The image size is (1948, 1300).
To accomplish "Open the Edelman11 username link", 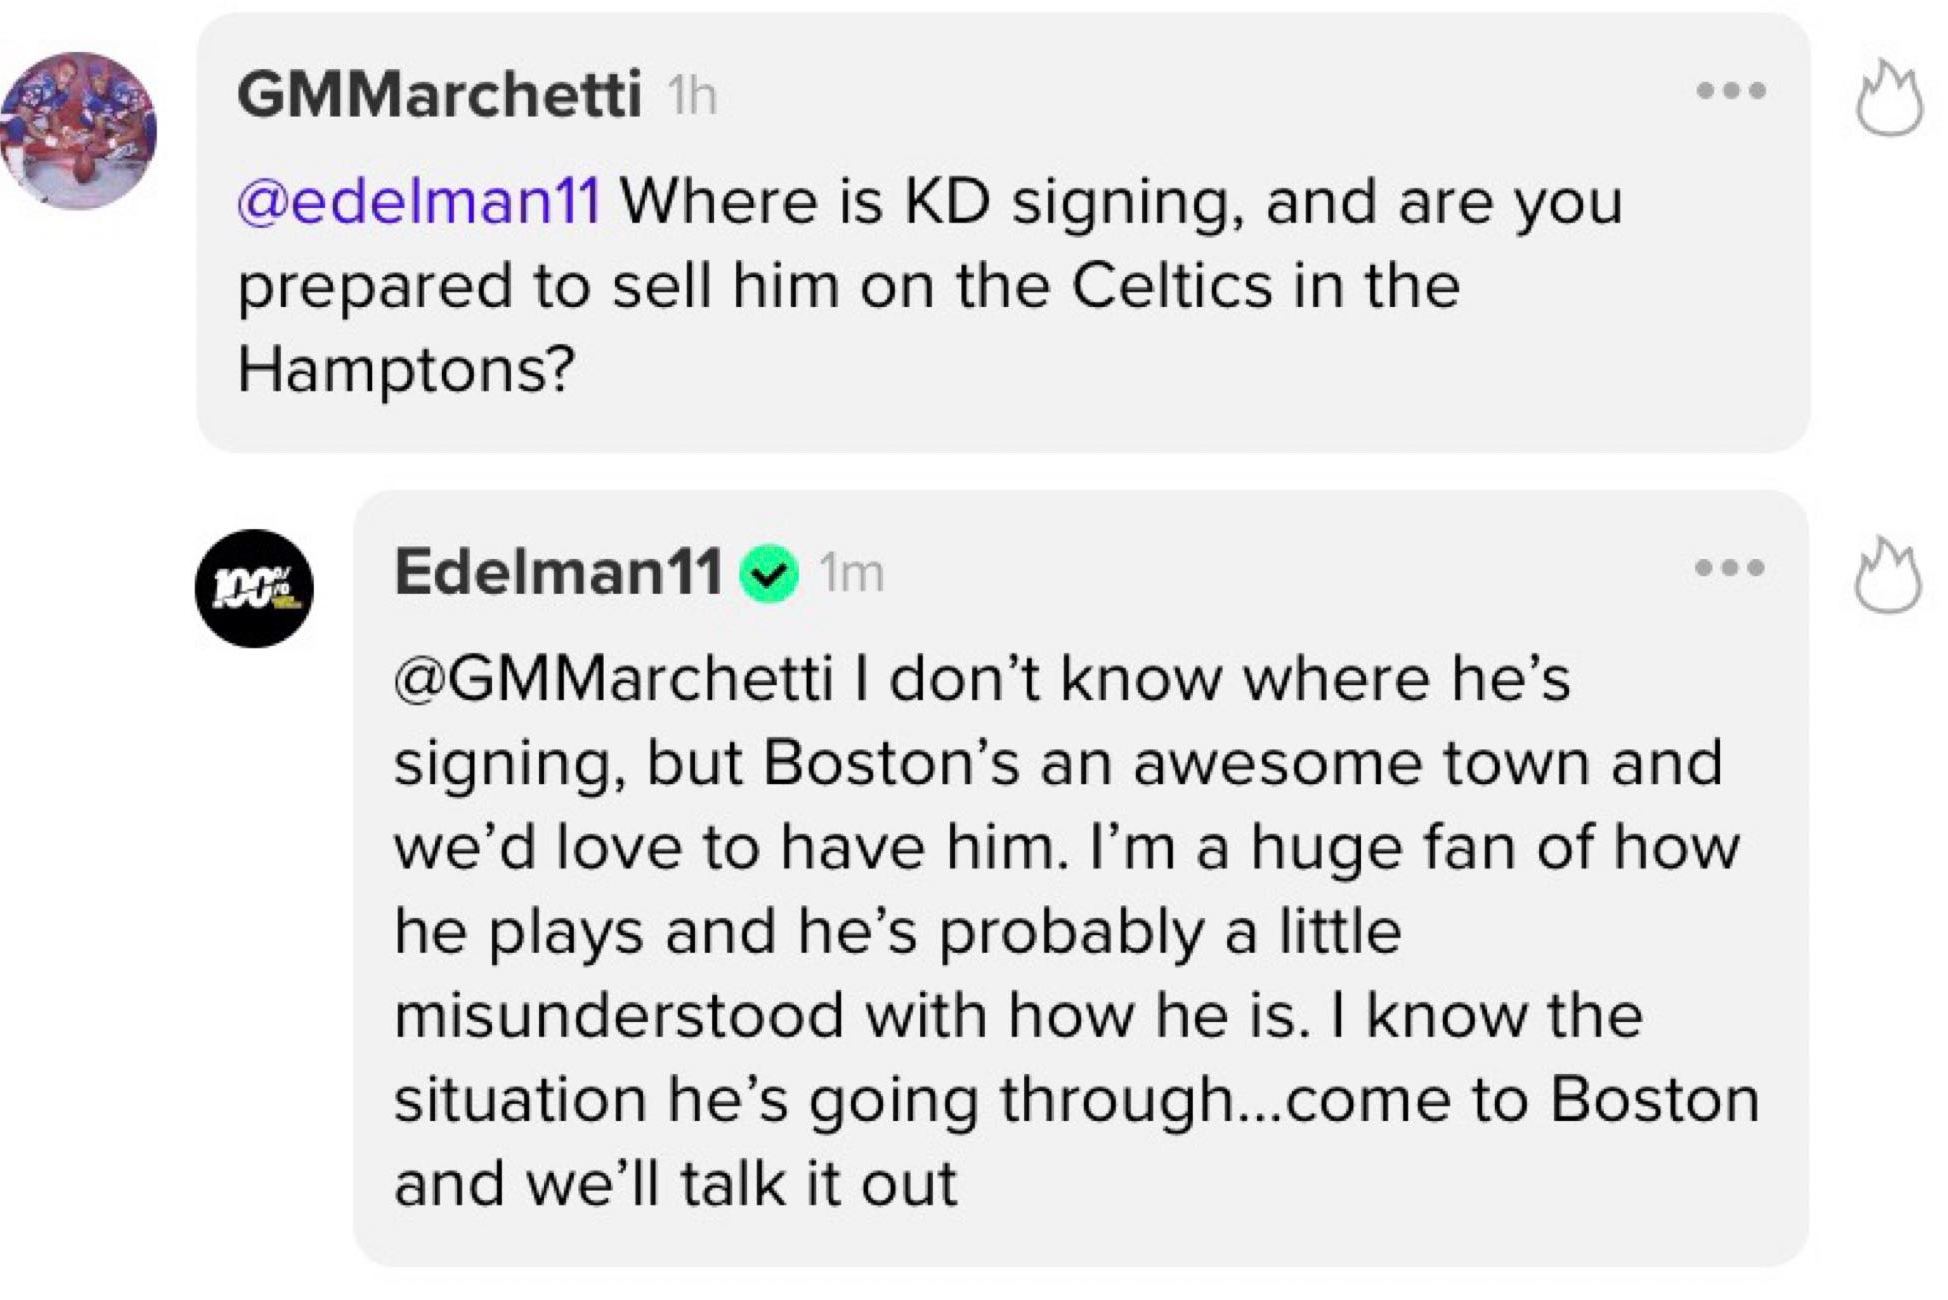I will click(558, 572).
